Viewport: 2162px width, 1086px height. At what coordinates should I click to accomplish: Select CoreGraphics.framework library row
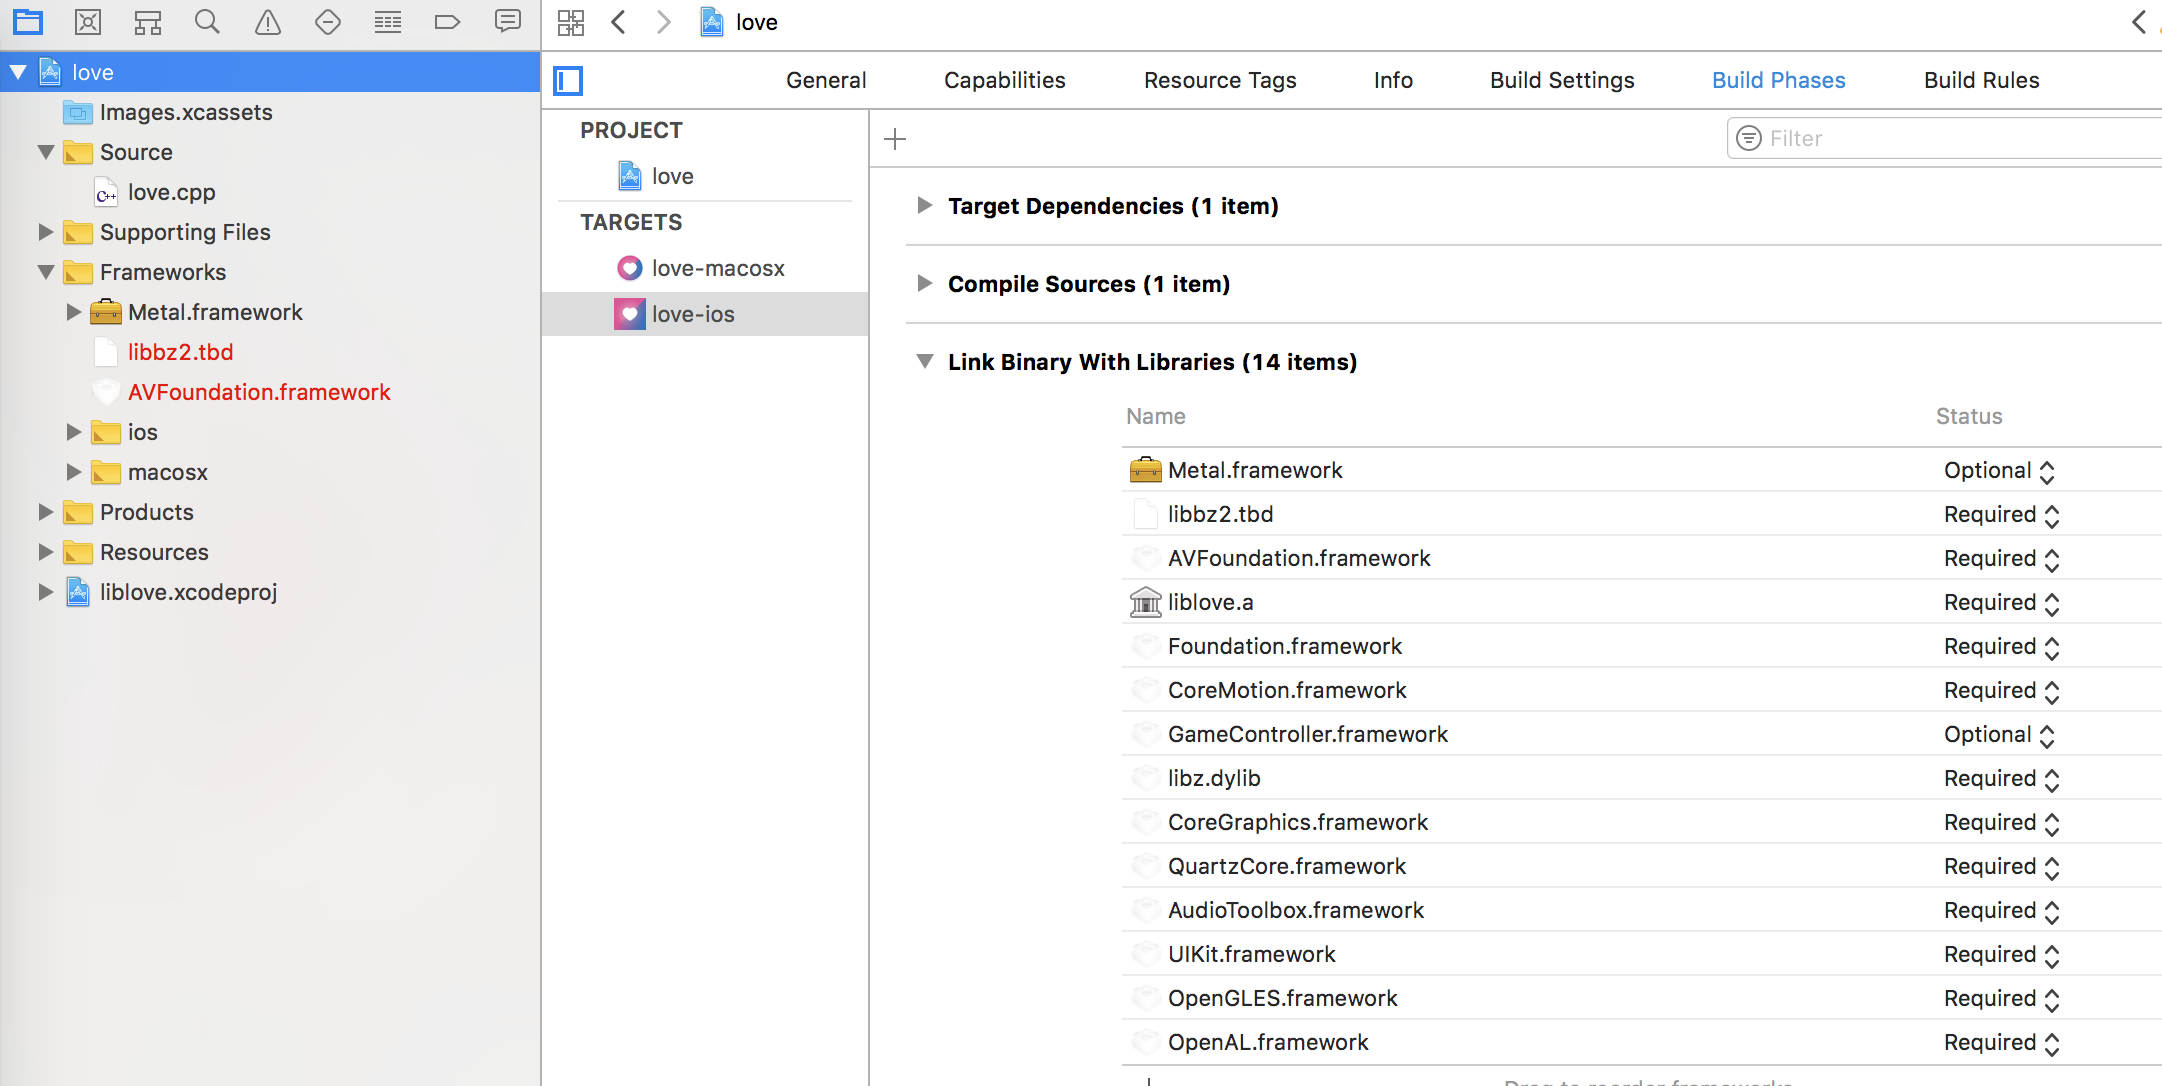coord(1641,822)
